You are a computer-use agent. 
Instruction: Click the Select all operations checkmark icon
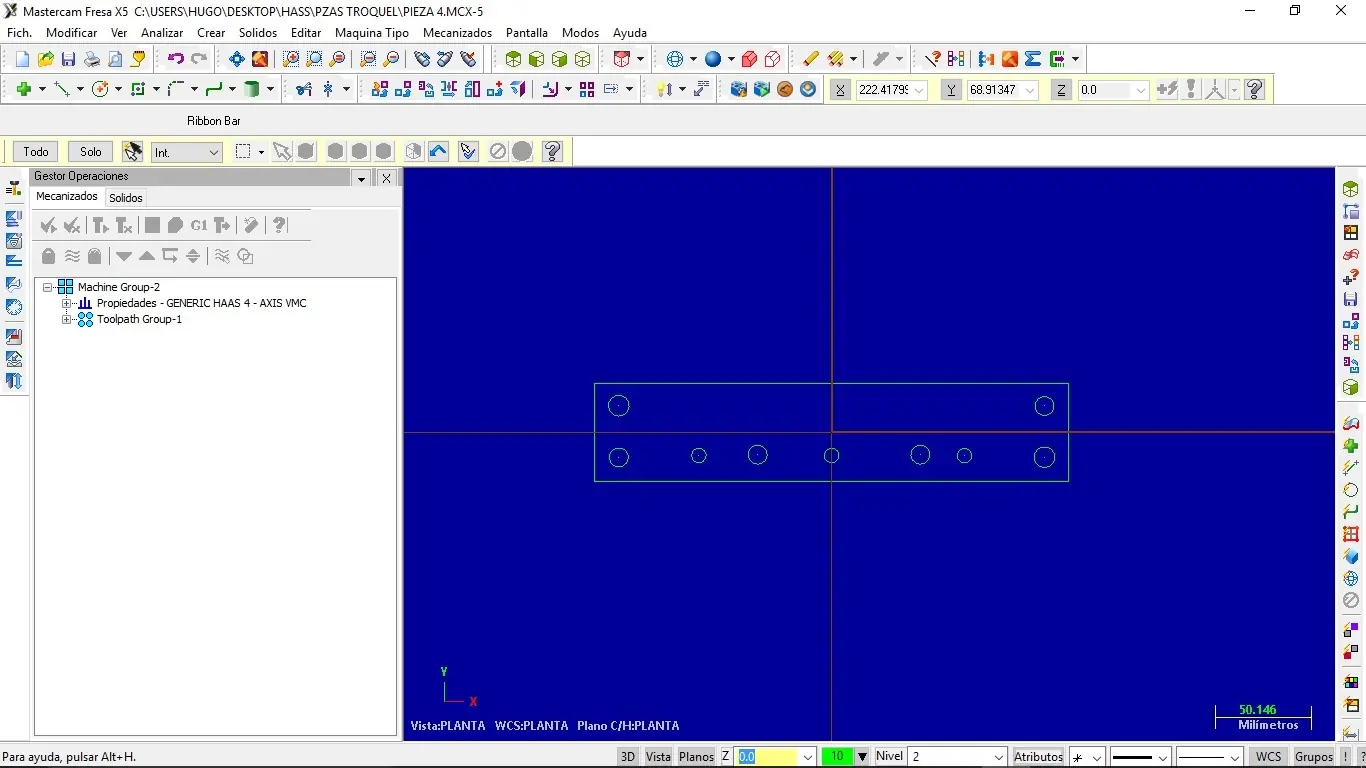click(48, 225)
